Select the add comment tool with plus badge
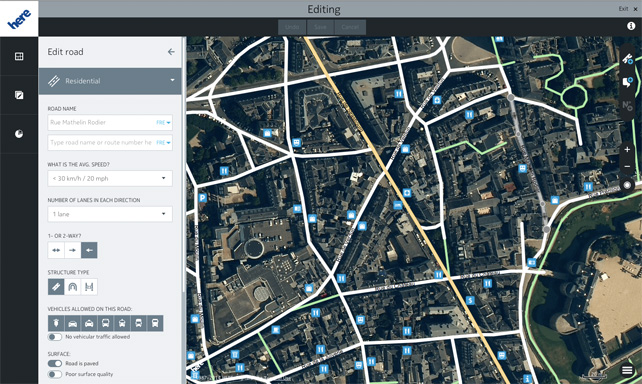642x384 pixels. tap(627, 82)
